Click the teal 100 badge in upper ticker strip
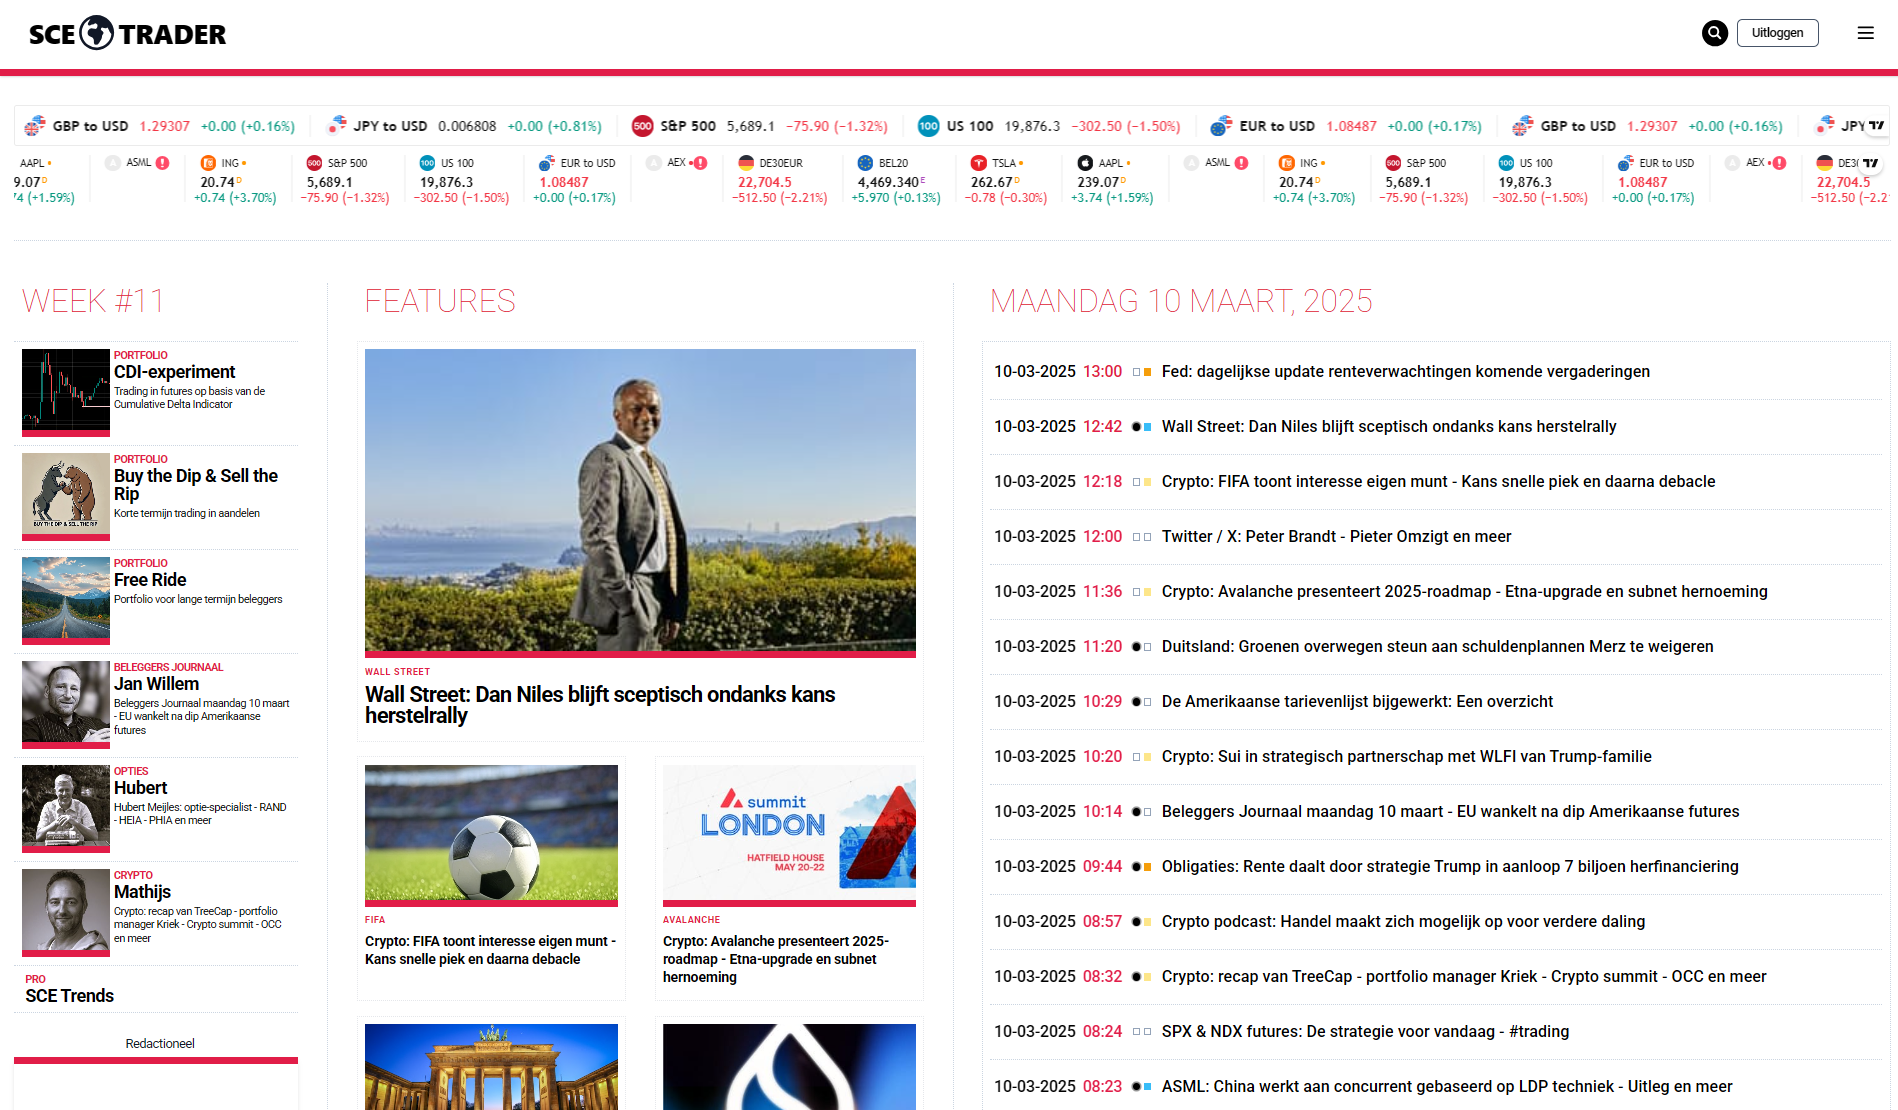This screenshot has height=1110, width=1898. click(x=929, y=126)
